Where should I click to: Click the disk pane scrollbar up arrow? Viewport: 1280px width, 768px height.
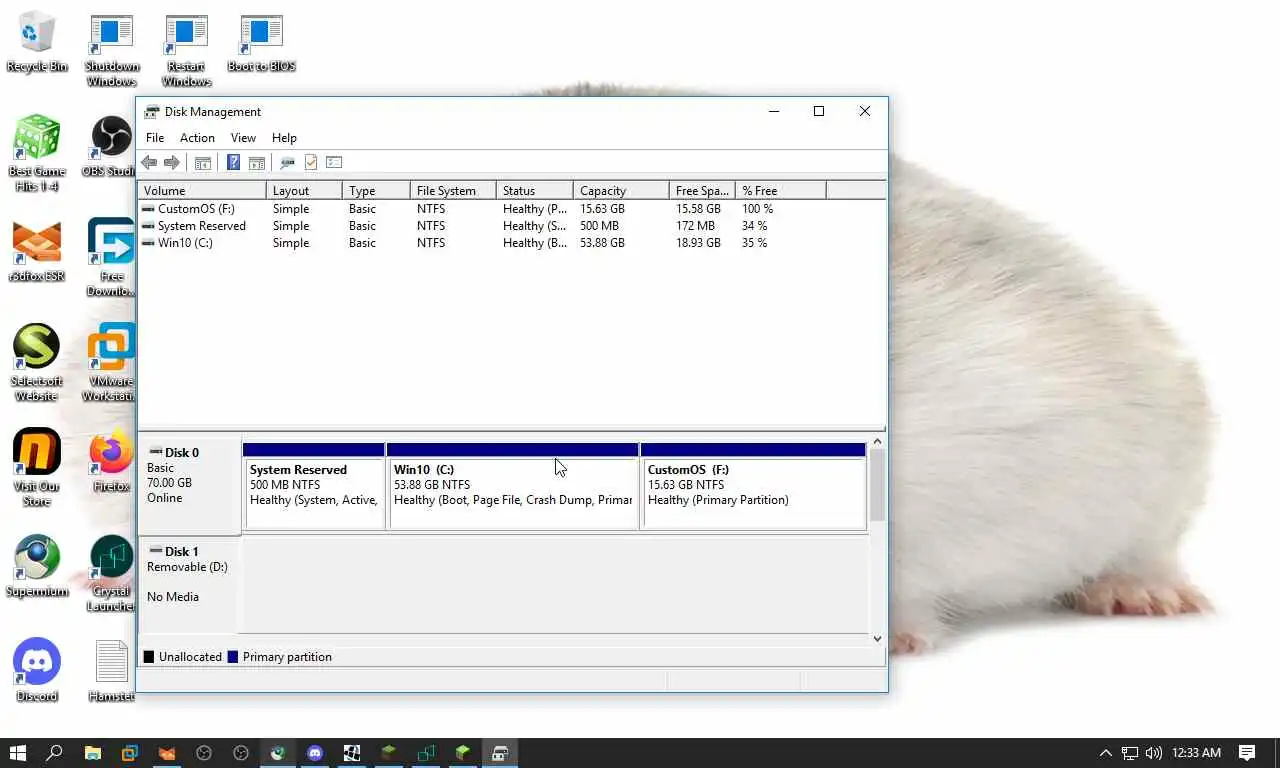tap(877, 441)
